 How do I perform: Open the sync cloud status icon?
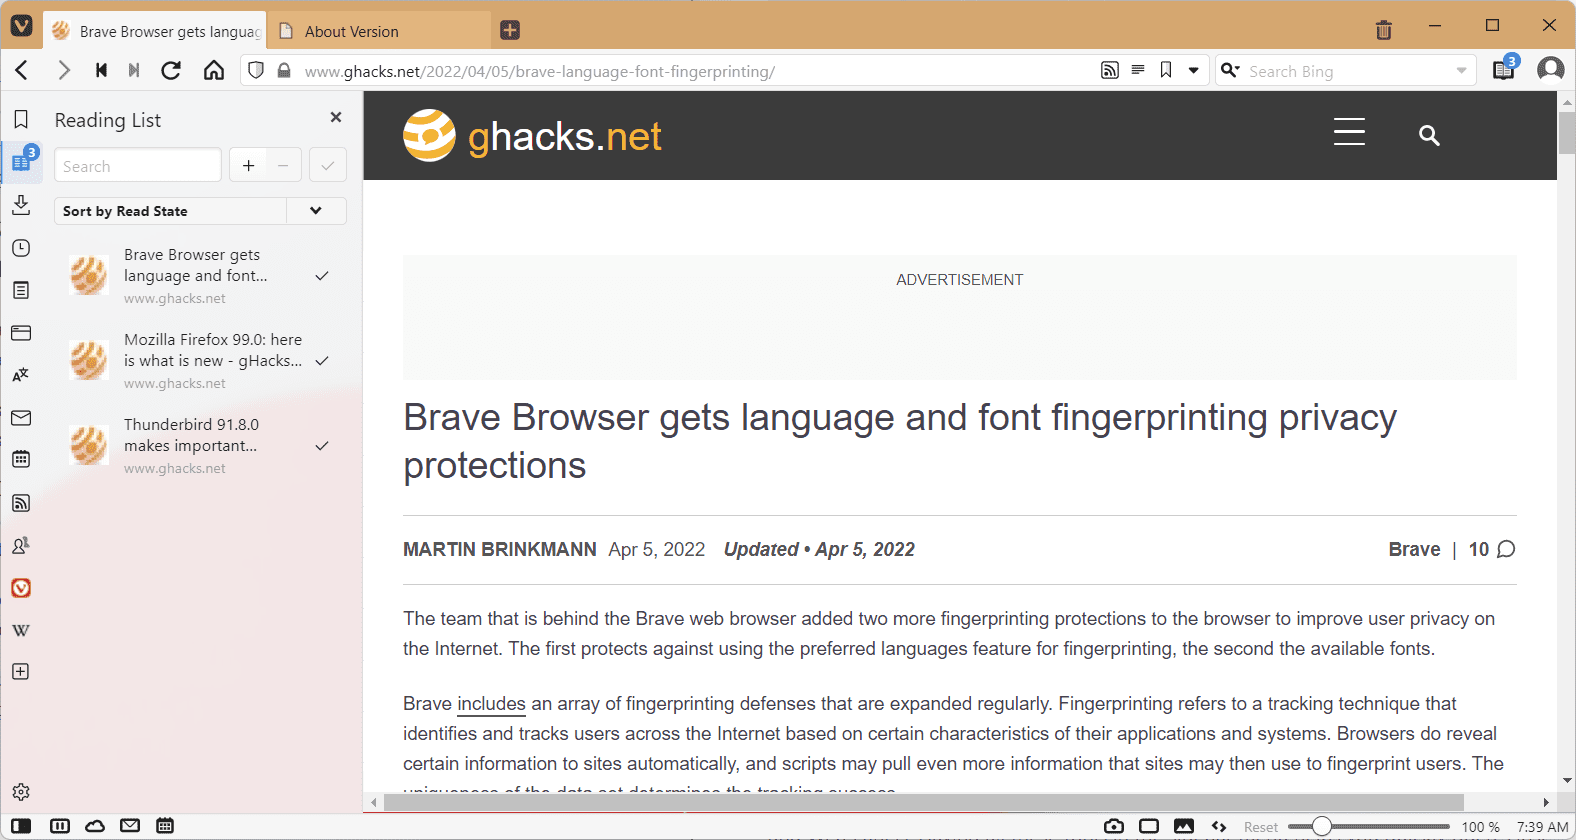[x=95, y=826]
